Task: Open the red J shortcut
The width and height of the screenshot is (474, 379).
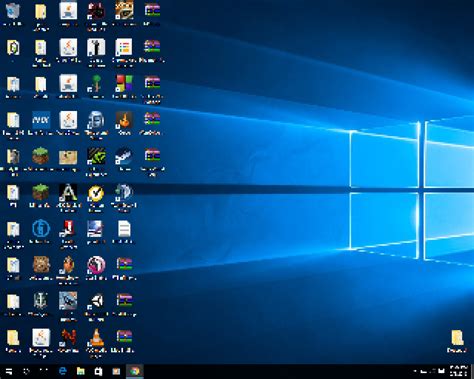Action: 68,229
